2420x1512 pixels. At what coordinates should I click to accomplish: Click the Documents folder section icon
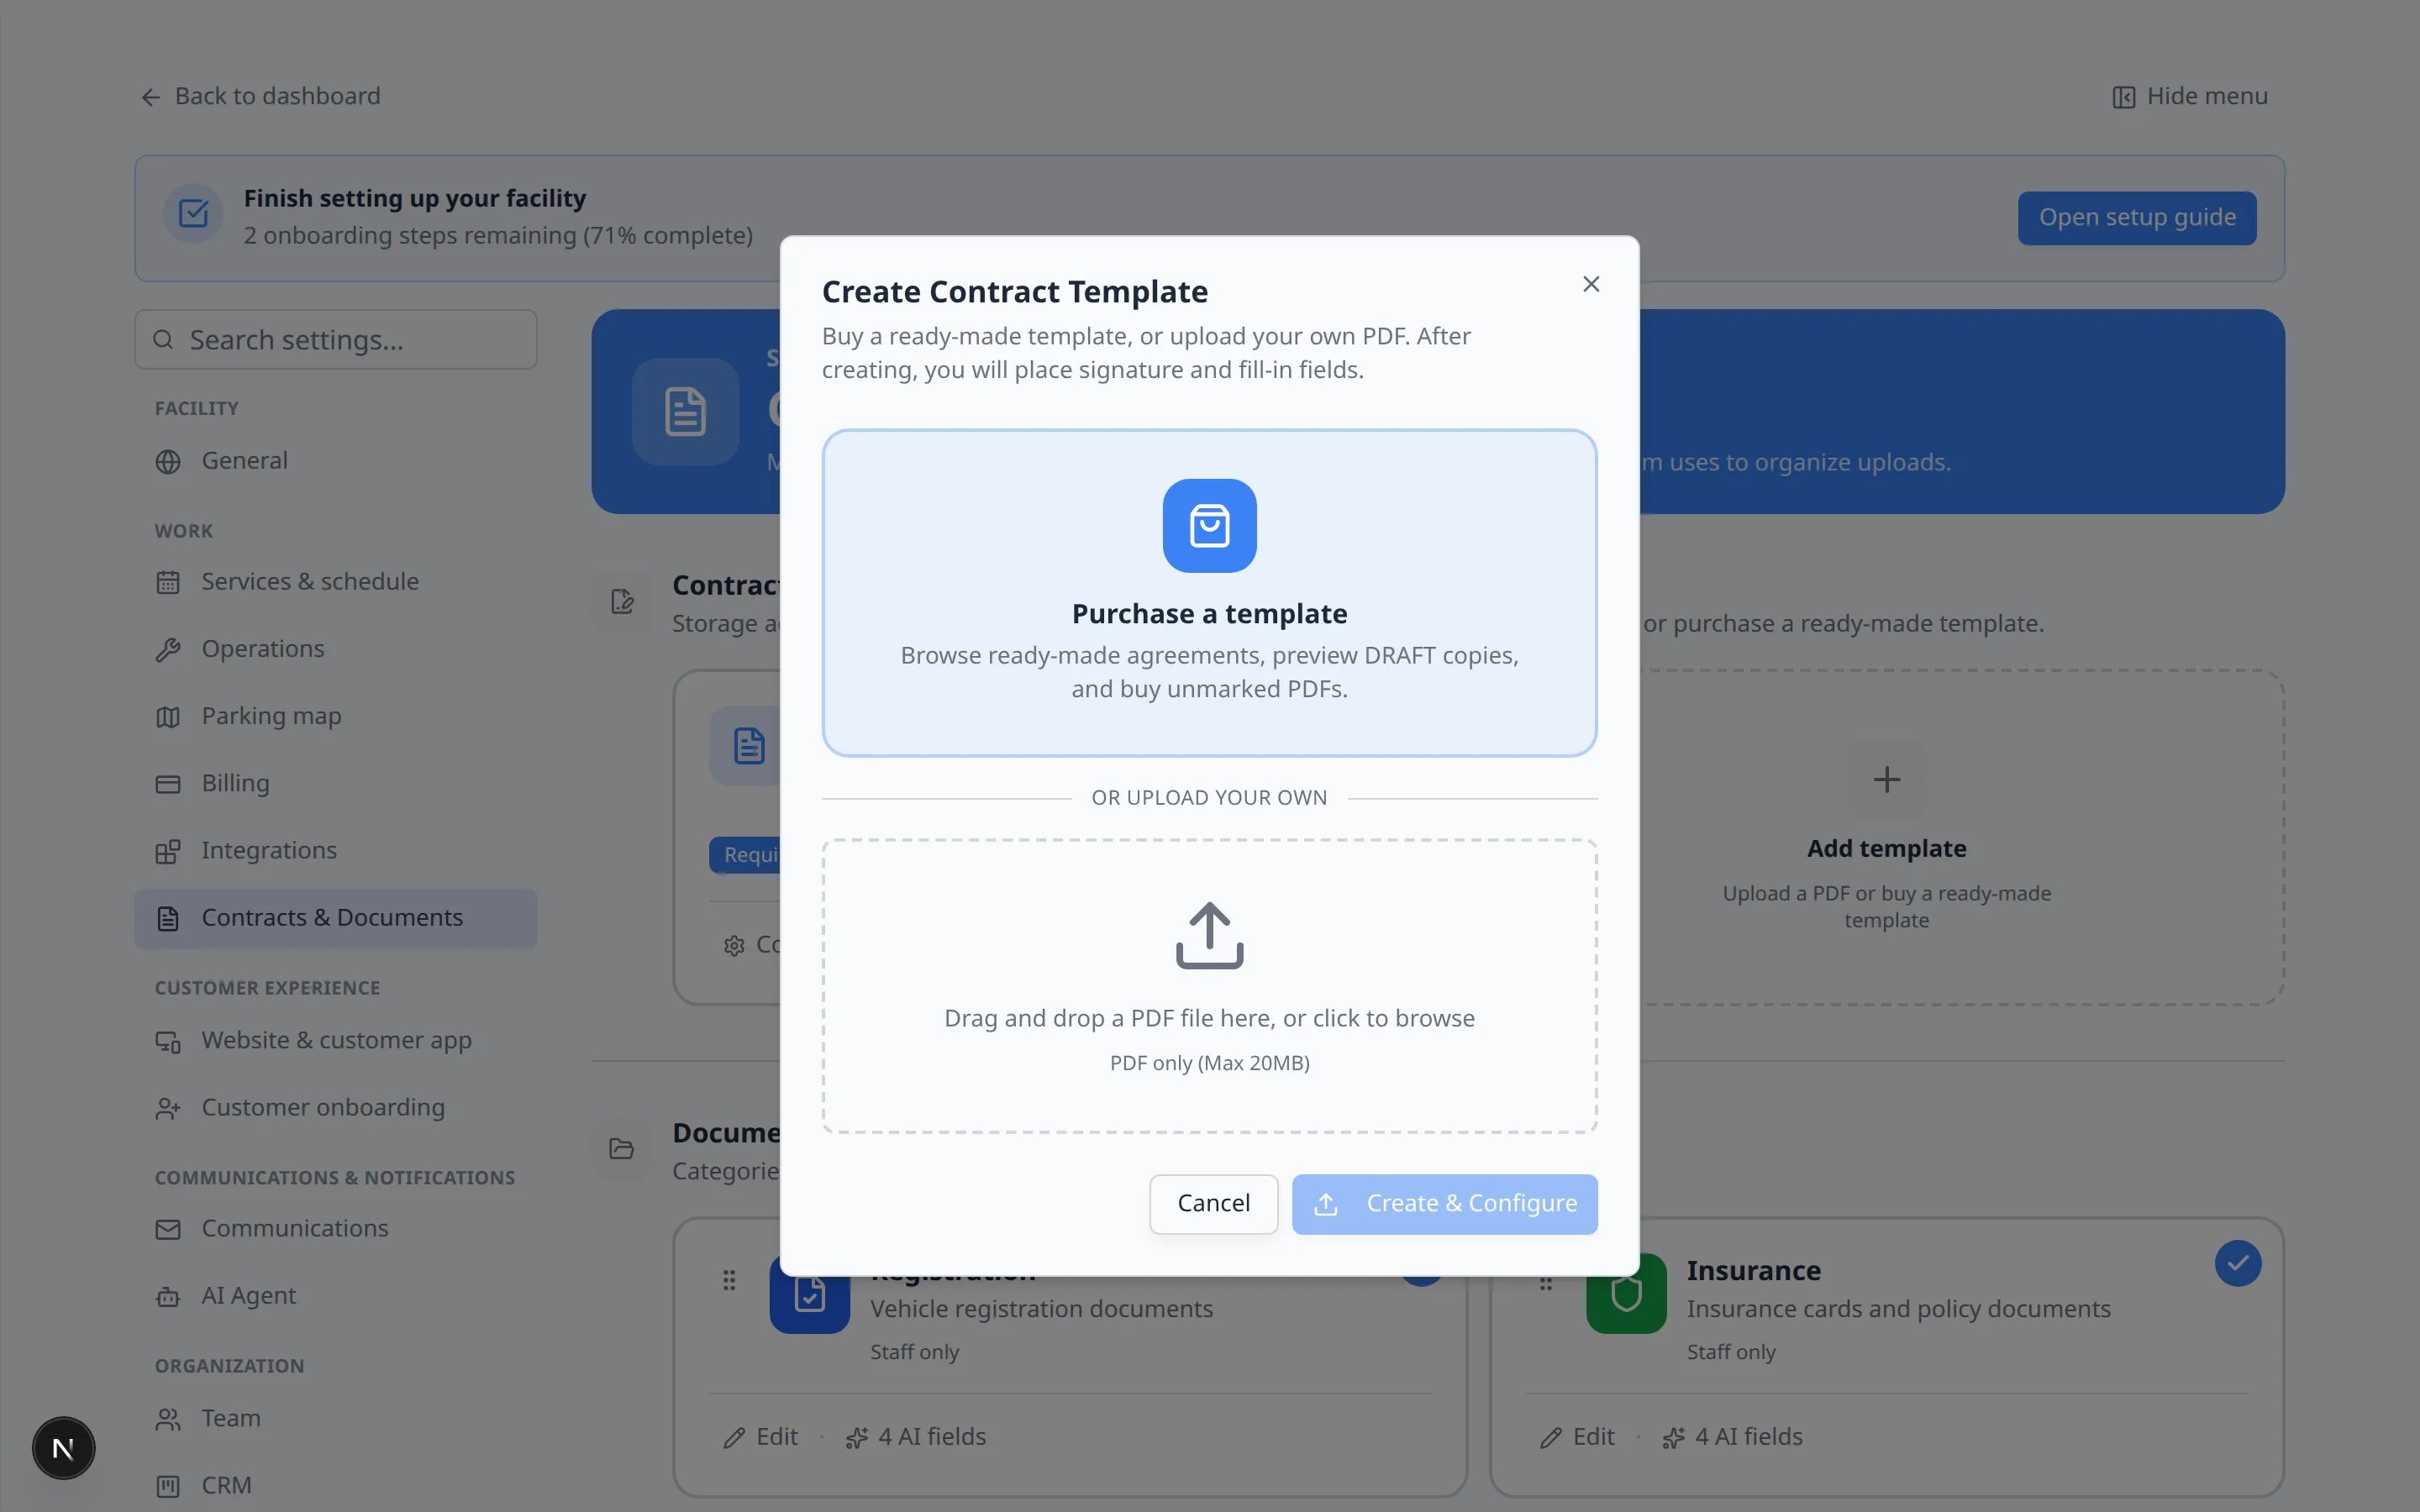[x=622, y=1149]
